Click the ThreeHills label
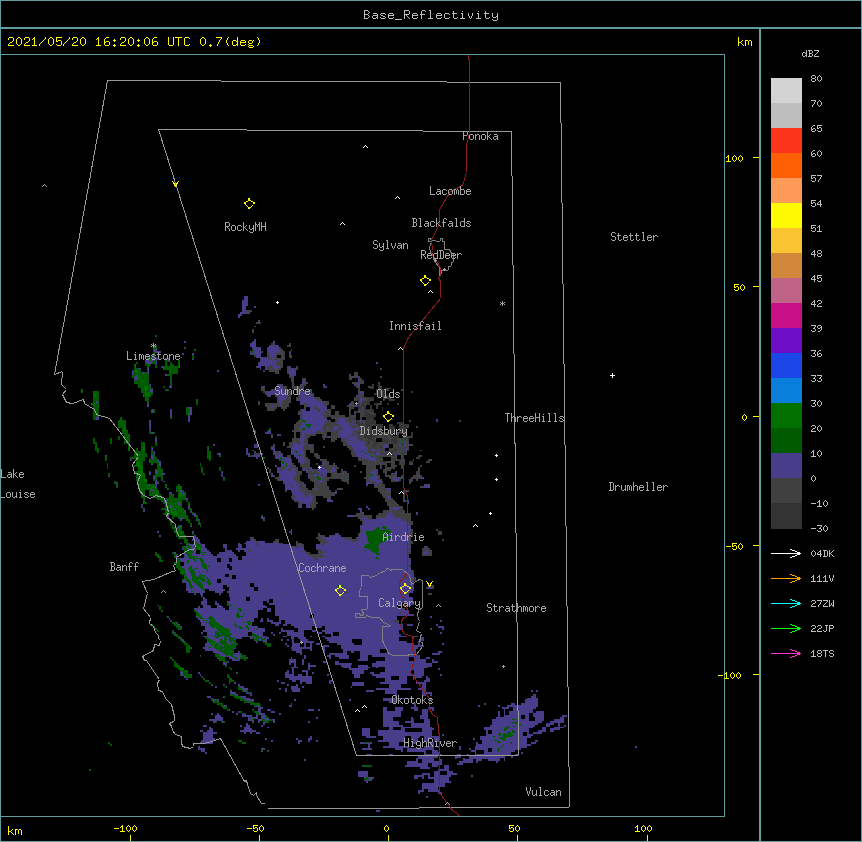 (x=534, y=418)
